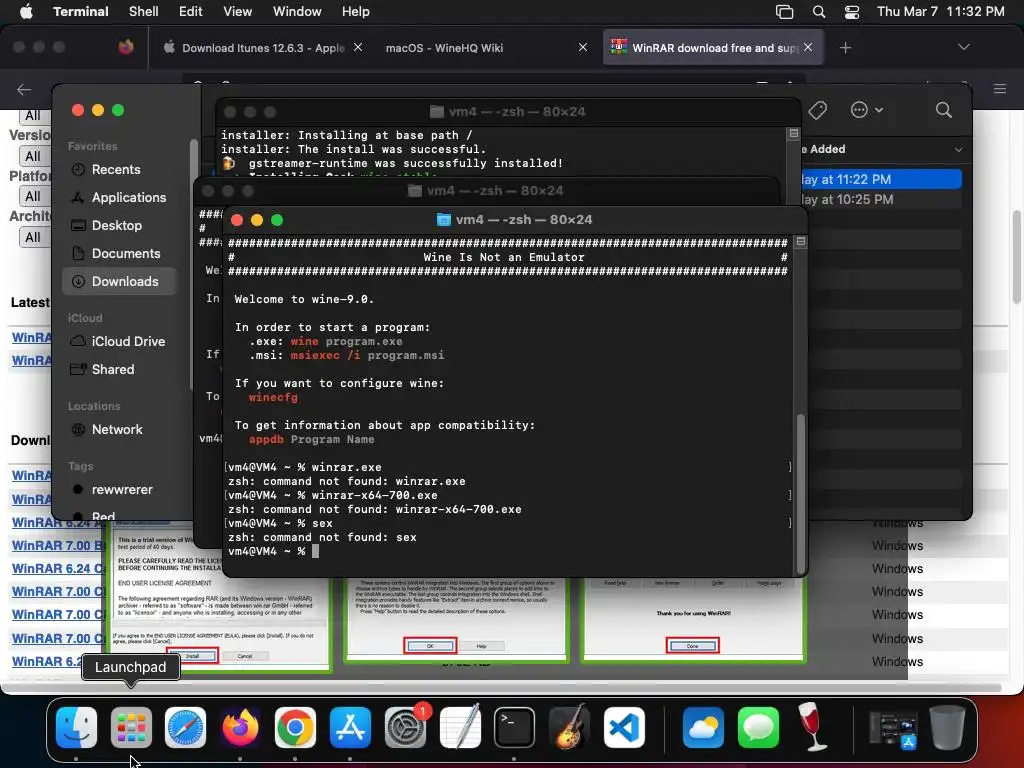
Task: Click the Finder tag icon
Action: click(x=817, y=110)
